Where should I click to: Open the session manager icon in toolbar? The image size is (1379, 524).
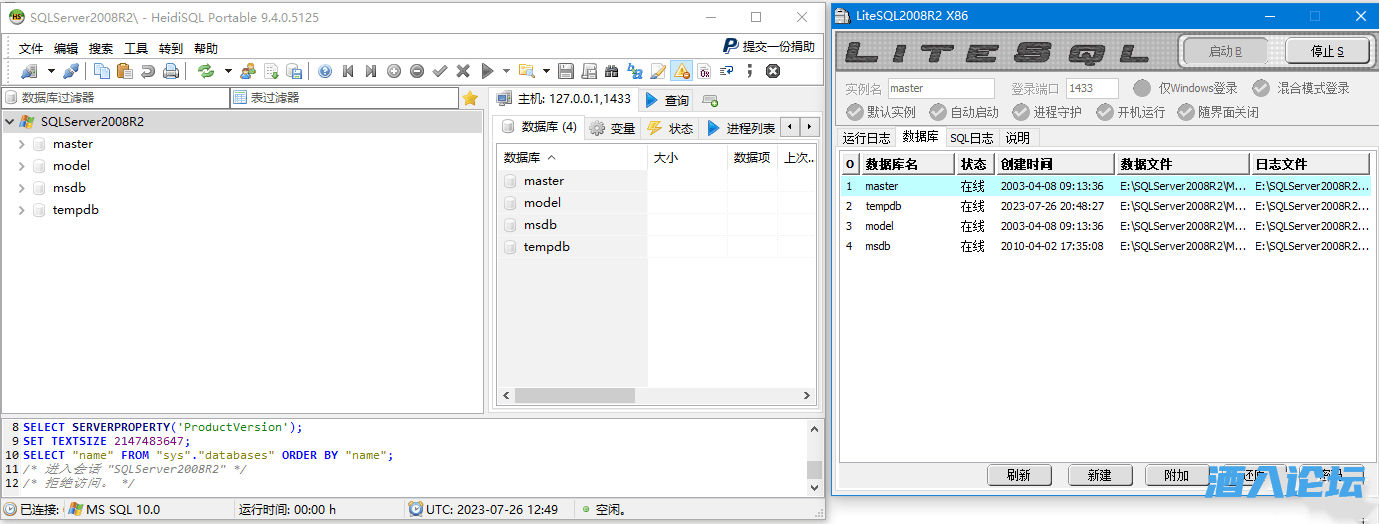(28, 71)
